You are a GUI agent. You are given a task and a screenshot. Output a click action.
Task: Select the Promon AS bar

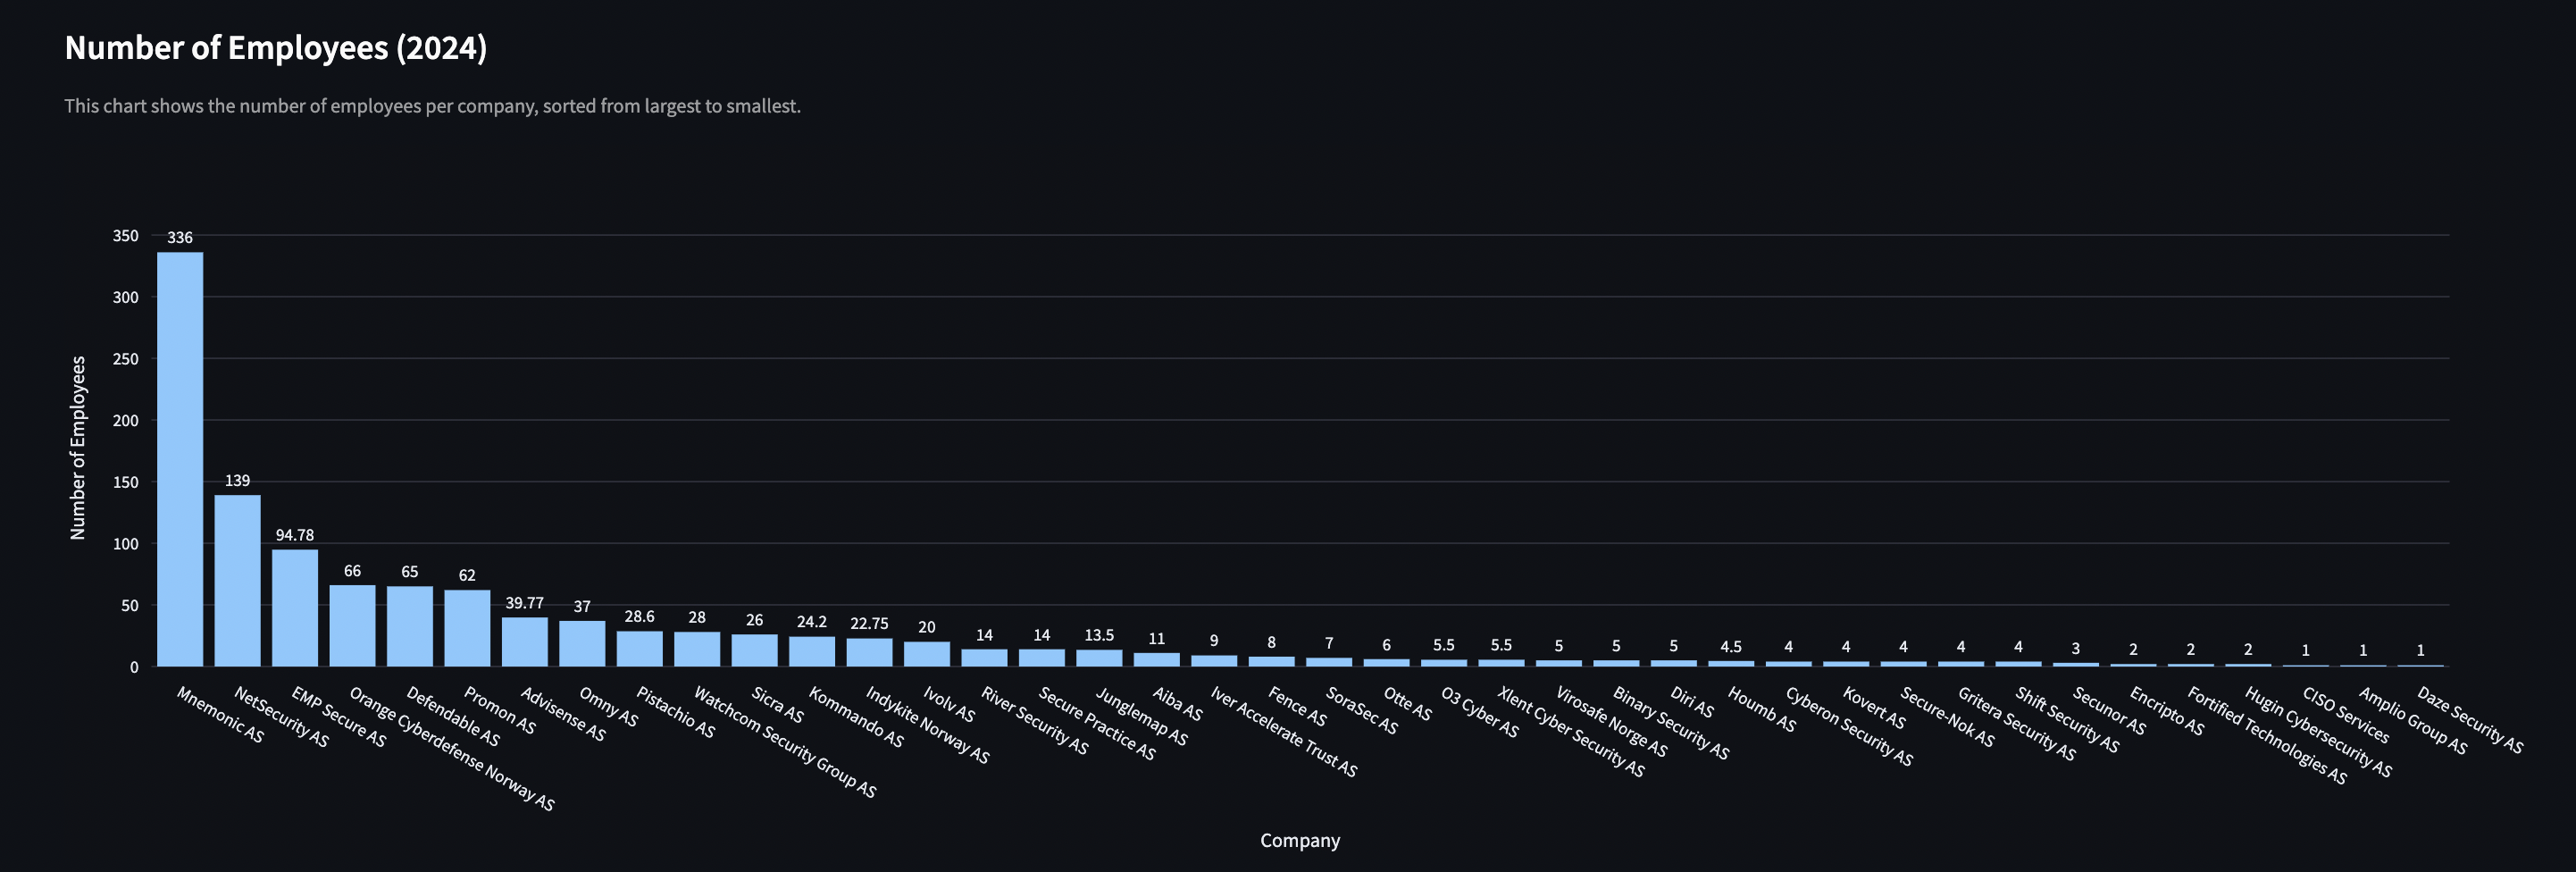(467, 628)
